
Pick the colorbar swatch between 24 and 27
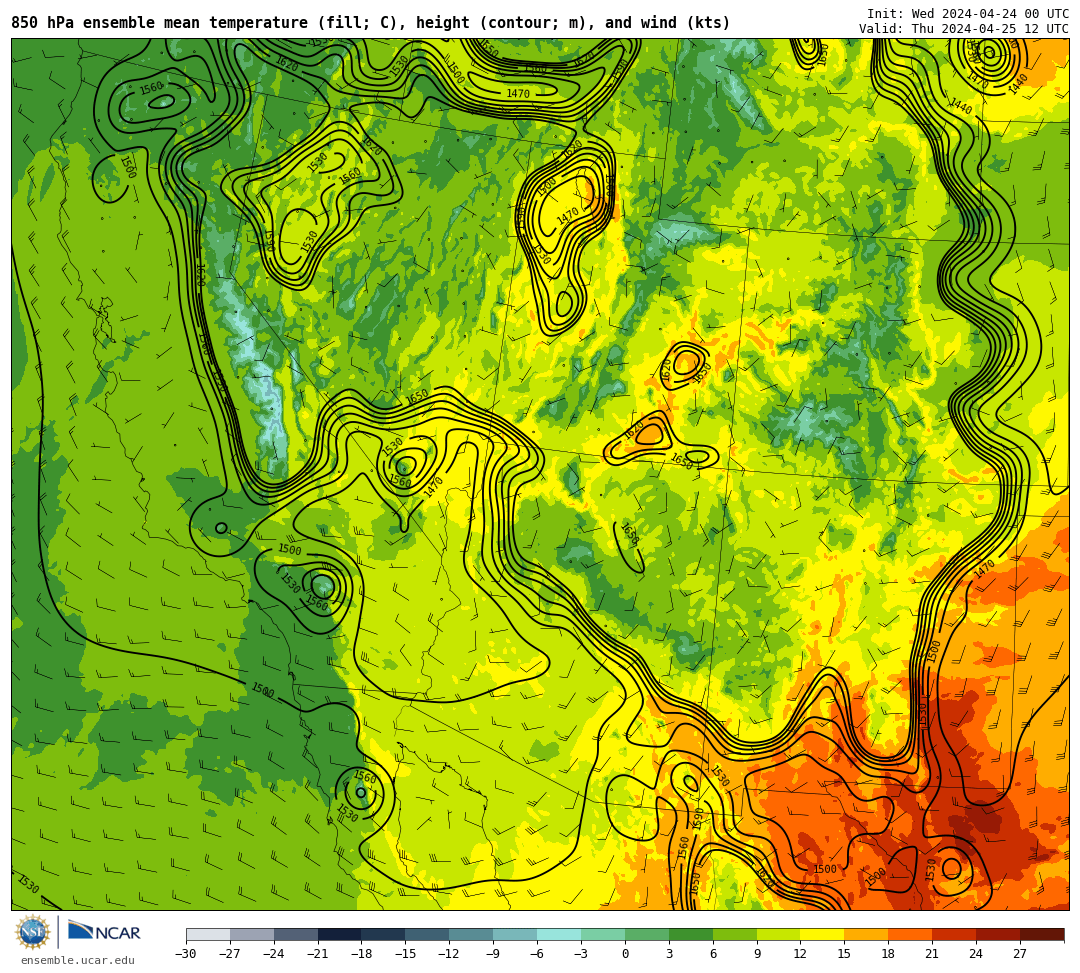coord(999,934)
